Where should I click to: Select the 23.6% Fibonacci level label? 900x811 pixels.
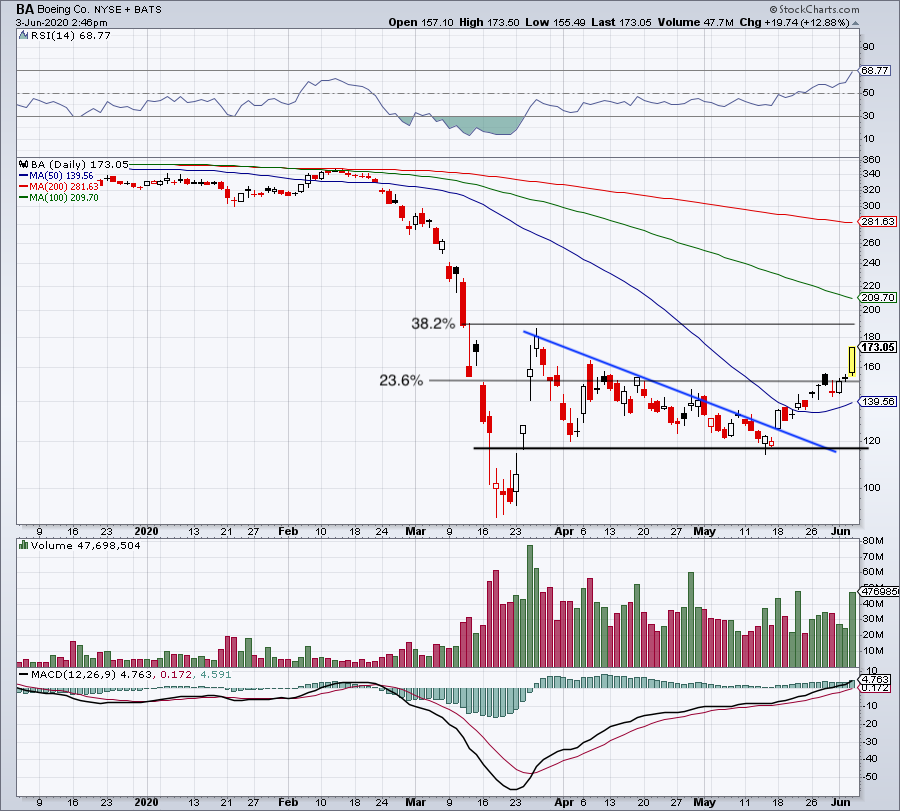400,380
